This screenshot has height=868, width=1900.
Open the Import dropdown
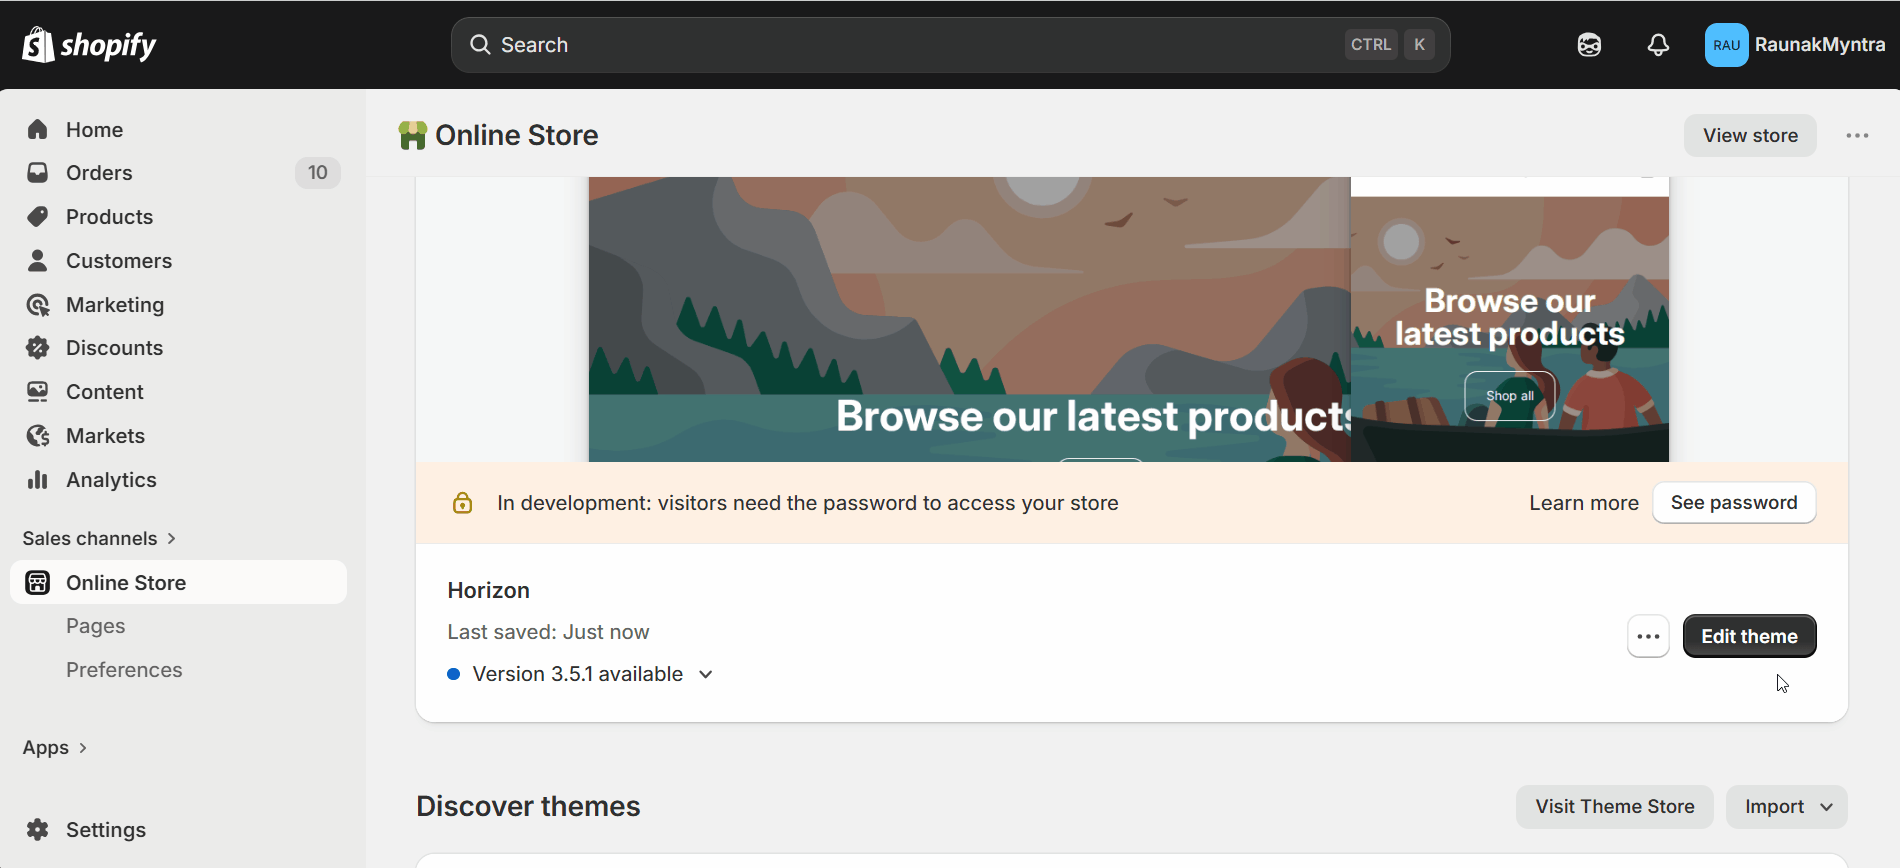click(1787, 807)
